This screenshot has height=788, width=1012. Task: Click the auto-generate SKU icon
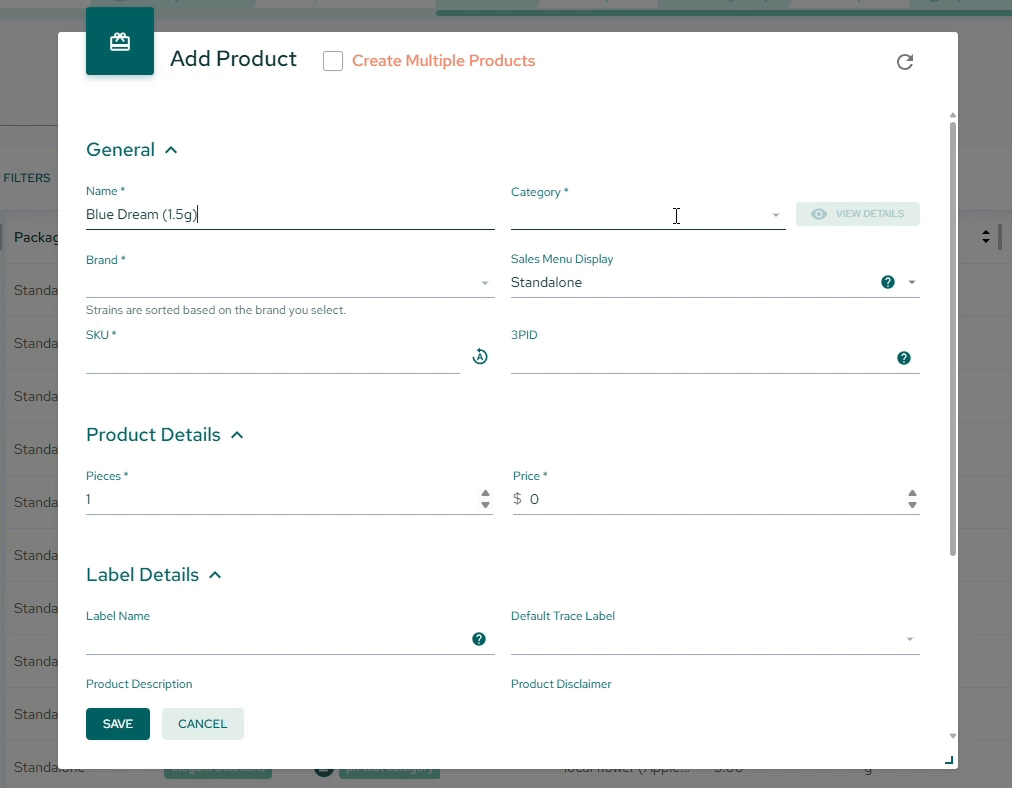click(480, 356)
